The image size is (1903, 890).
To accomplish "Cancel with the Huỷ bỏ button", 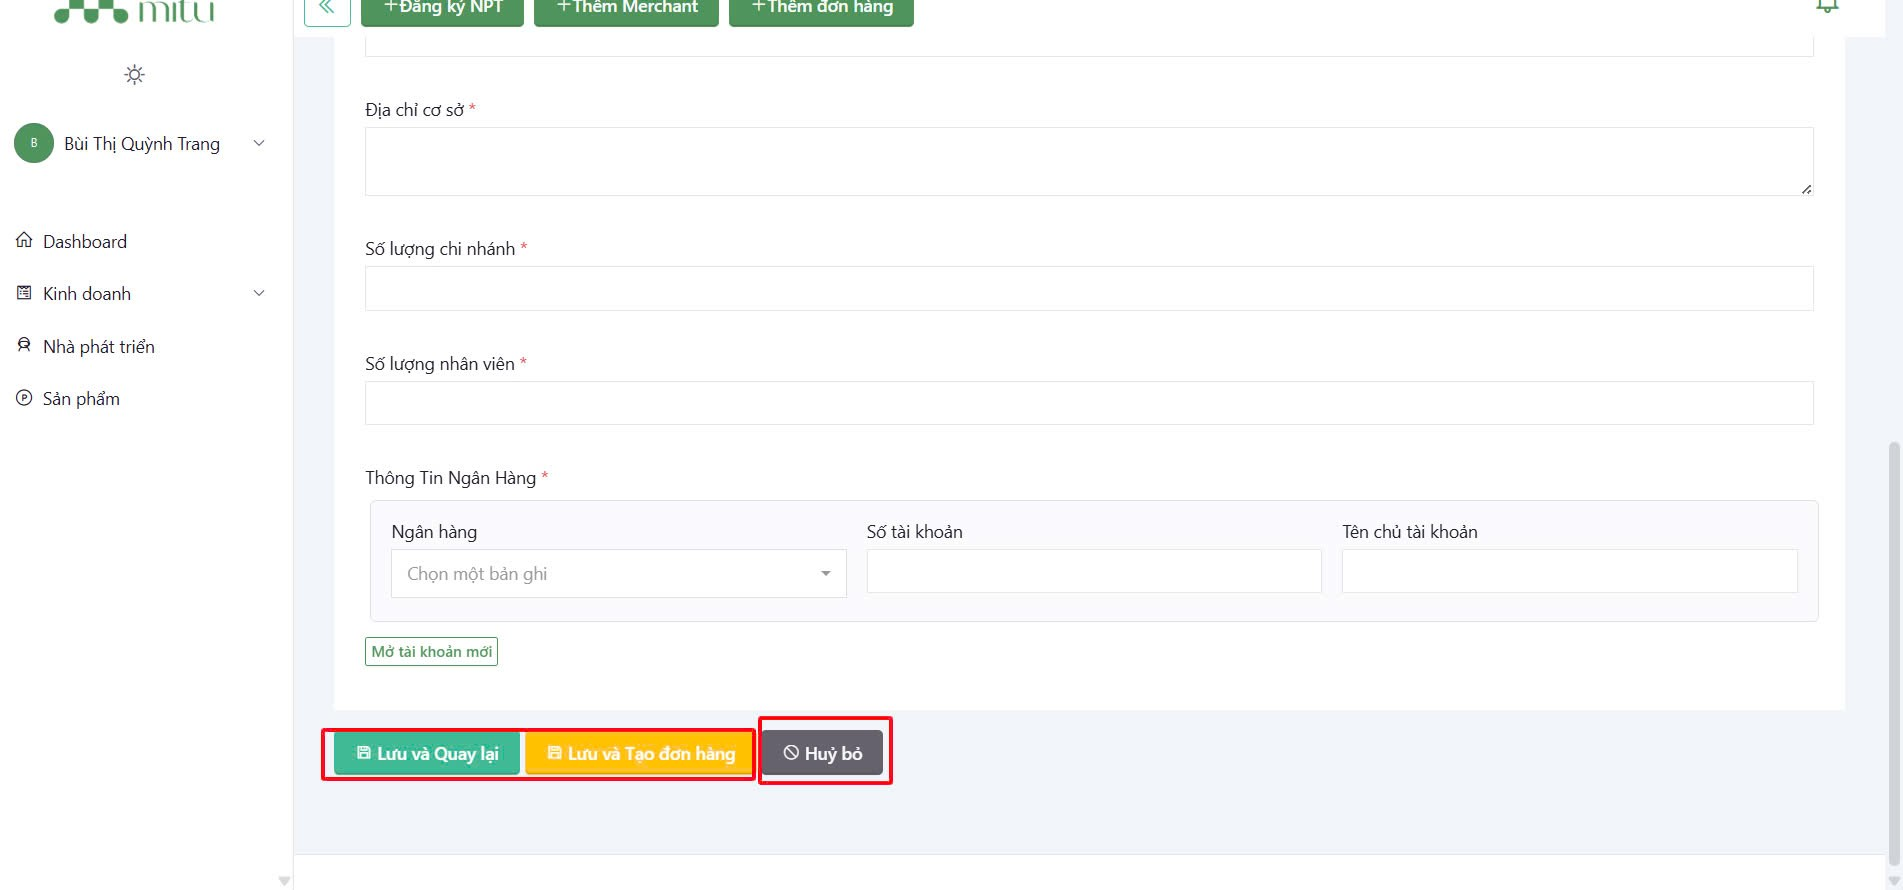I will pos(822,753).
